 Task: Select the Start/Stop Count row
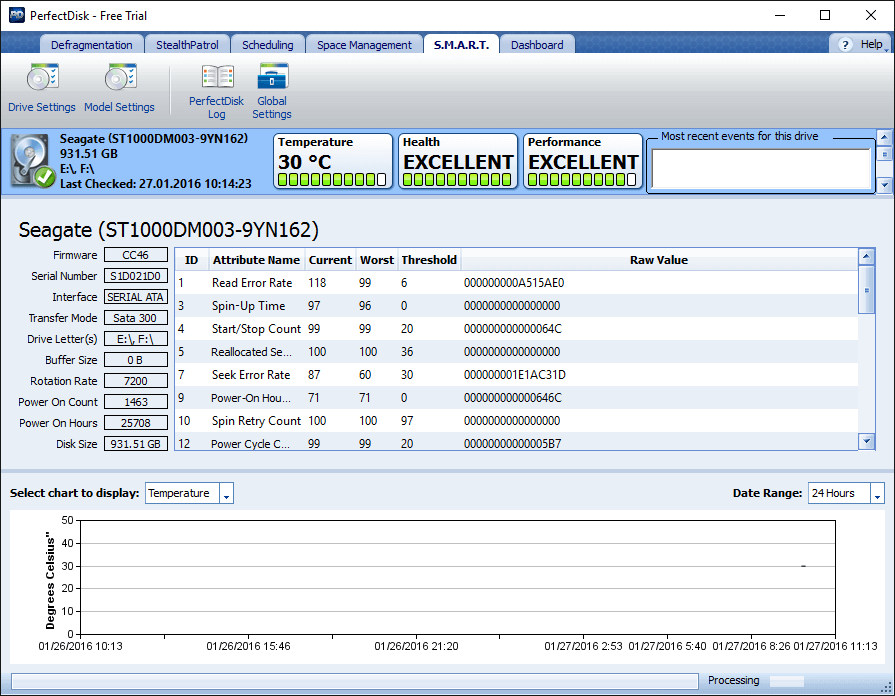point(516,329)
